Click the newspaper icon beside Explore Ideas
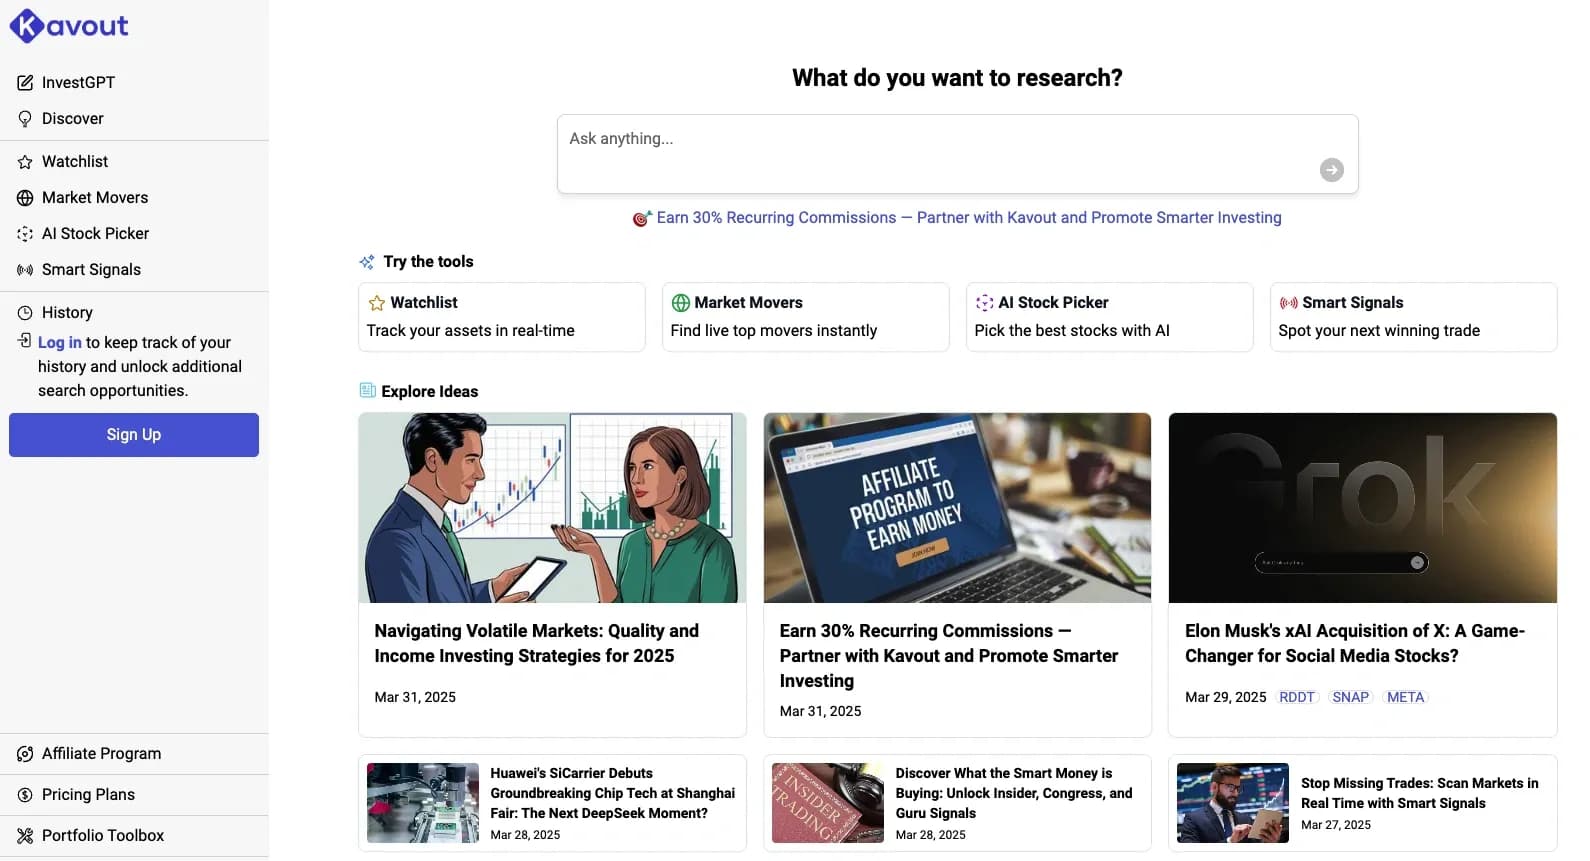The height and width of the screenshot is (861, 1590). coord(368,391)
